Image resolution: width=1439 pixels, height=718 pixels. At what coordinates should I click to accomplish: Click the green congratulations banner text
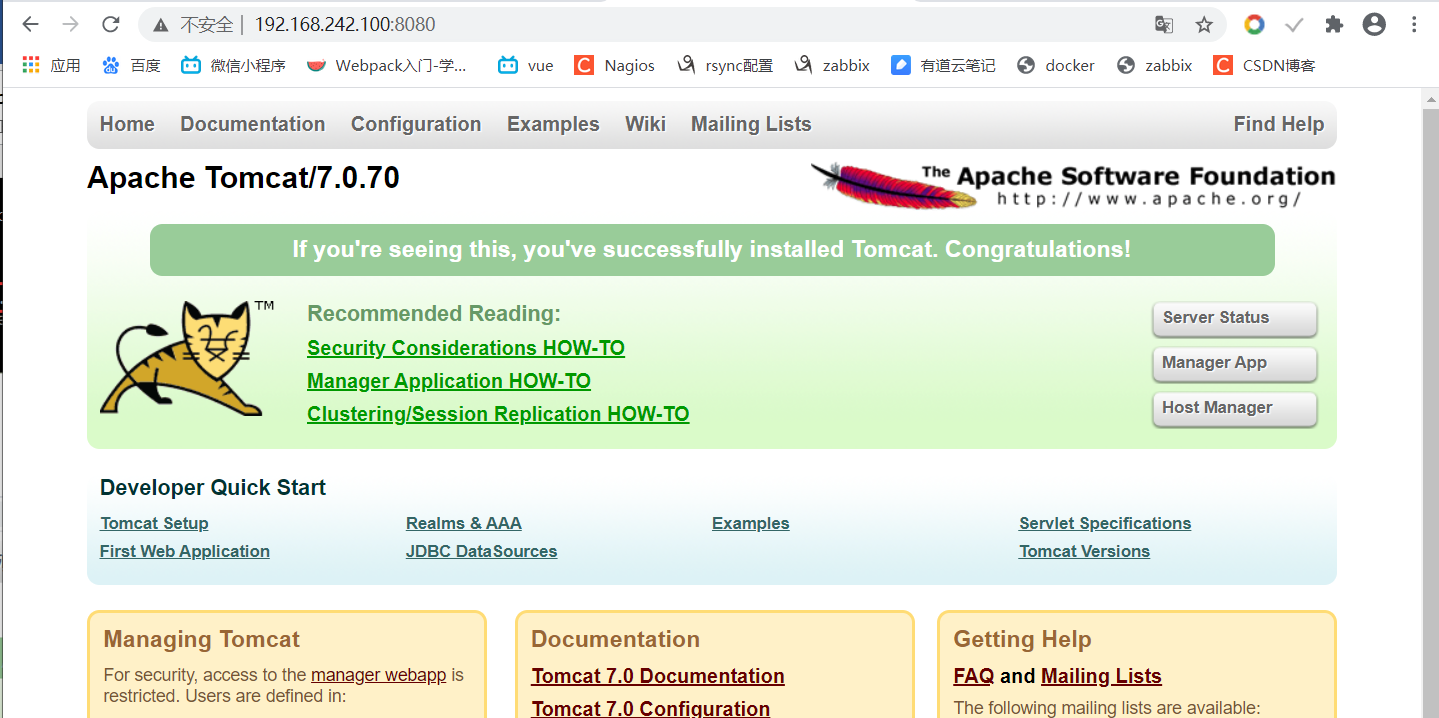(x=712, y=249)
